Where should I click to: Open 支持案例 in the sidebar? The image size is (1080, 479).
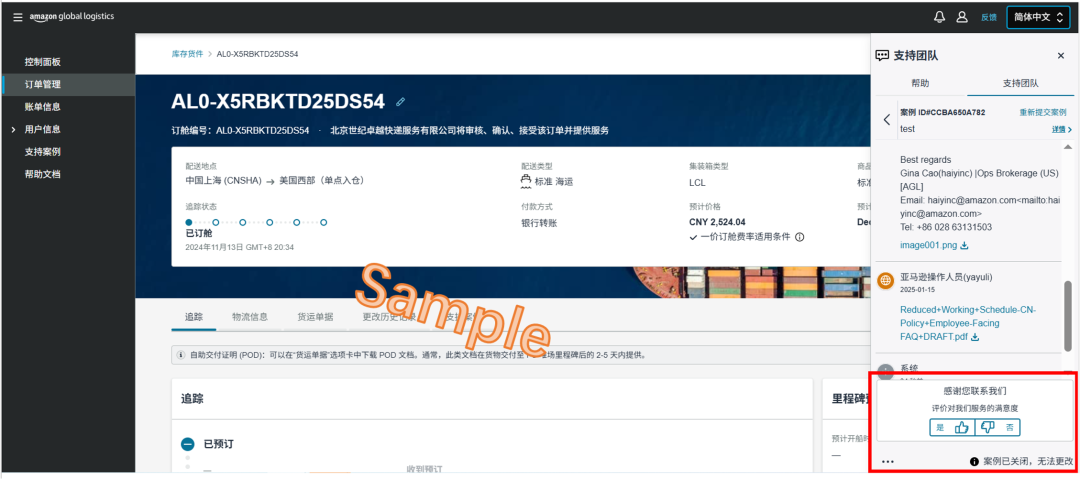coord(43,152)
